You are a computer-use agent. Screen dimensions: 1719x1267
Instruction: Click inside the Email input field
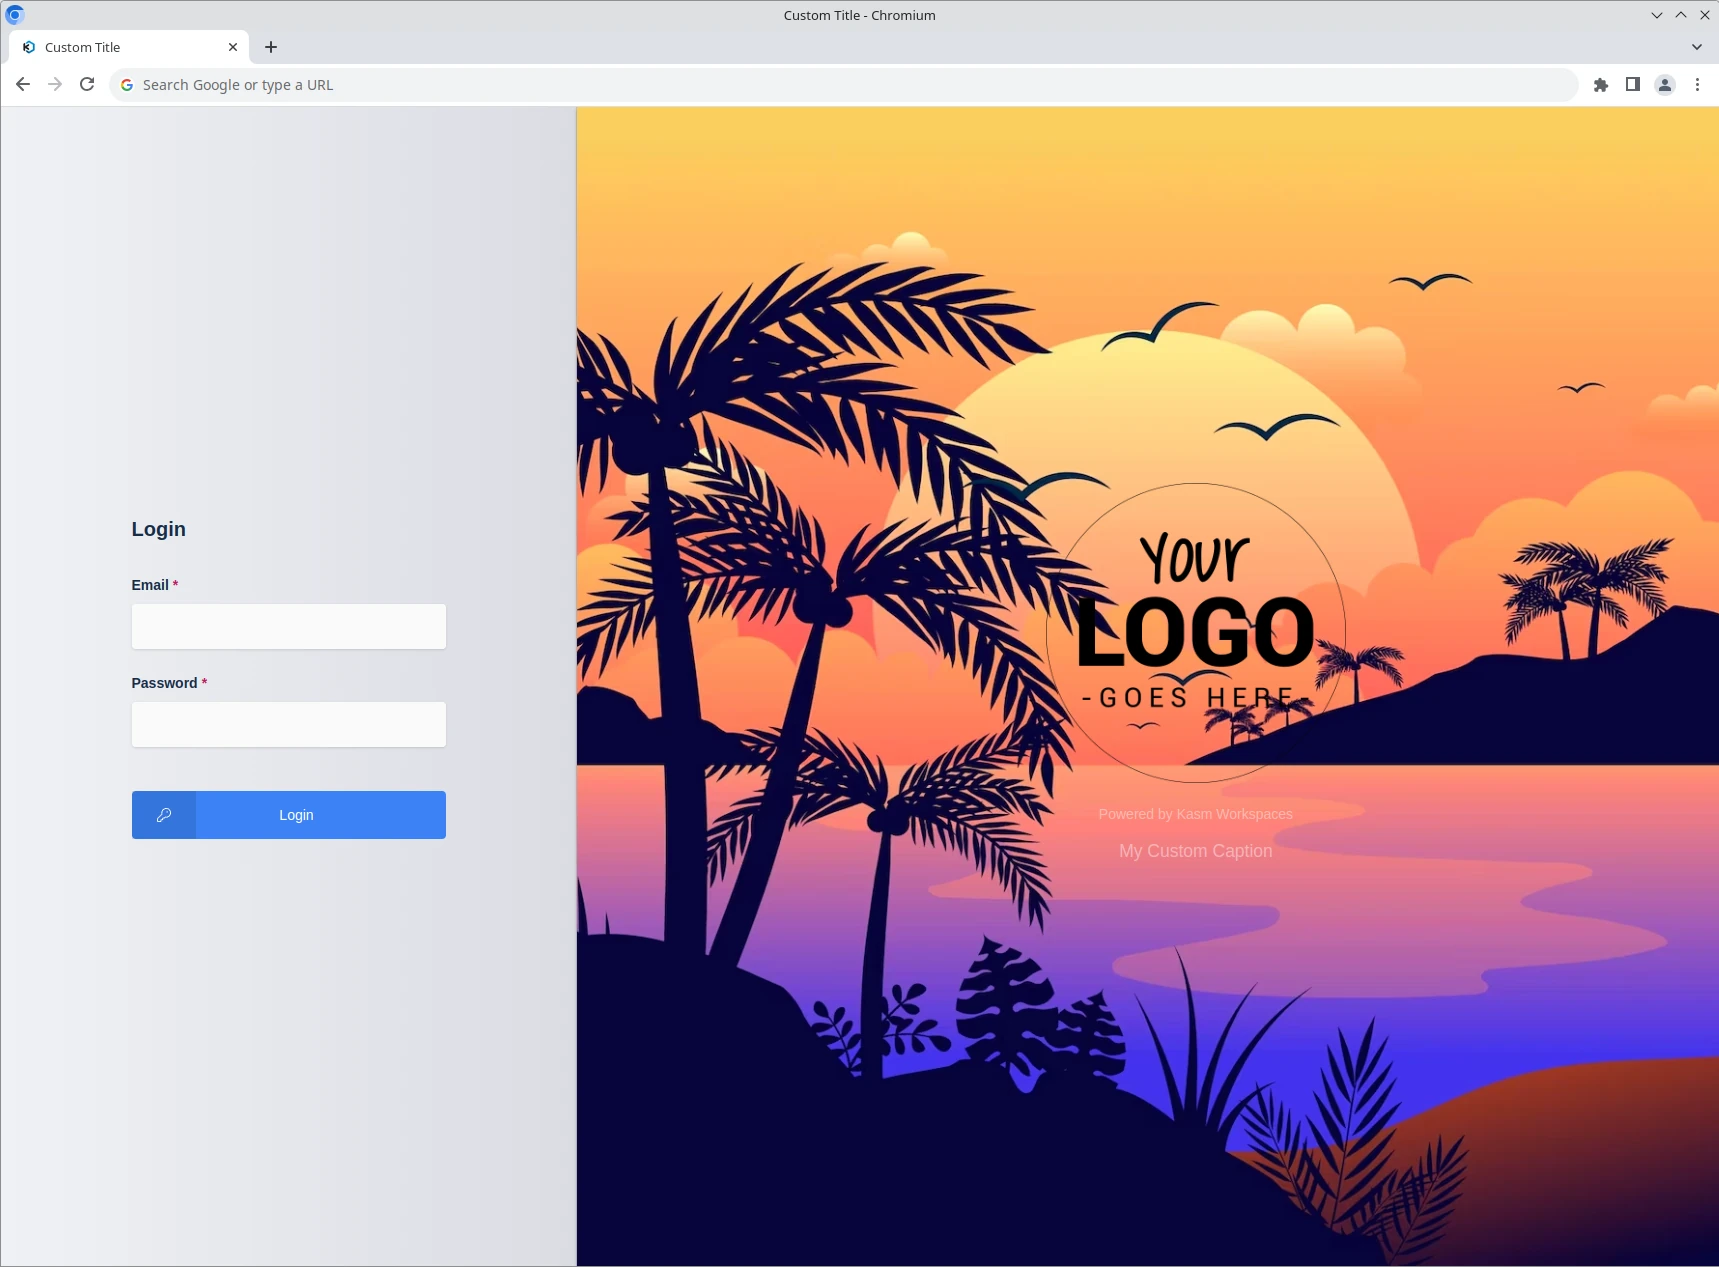point(288,626)
